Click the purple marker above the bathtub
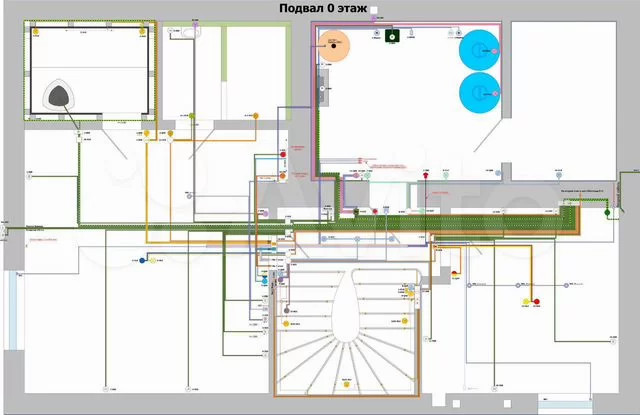This screenshot has height=415, width=640. [x=195, y=25]
